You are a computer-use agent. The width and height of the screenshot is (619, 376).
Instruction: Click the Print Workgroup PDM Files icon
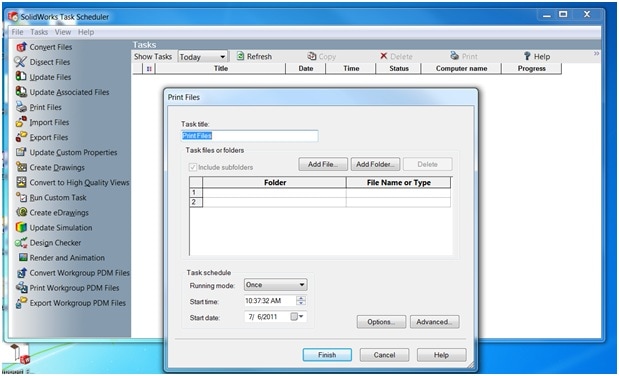click(x=21, y=288)
